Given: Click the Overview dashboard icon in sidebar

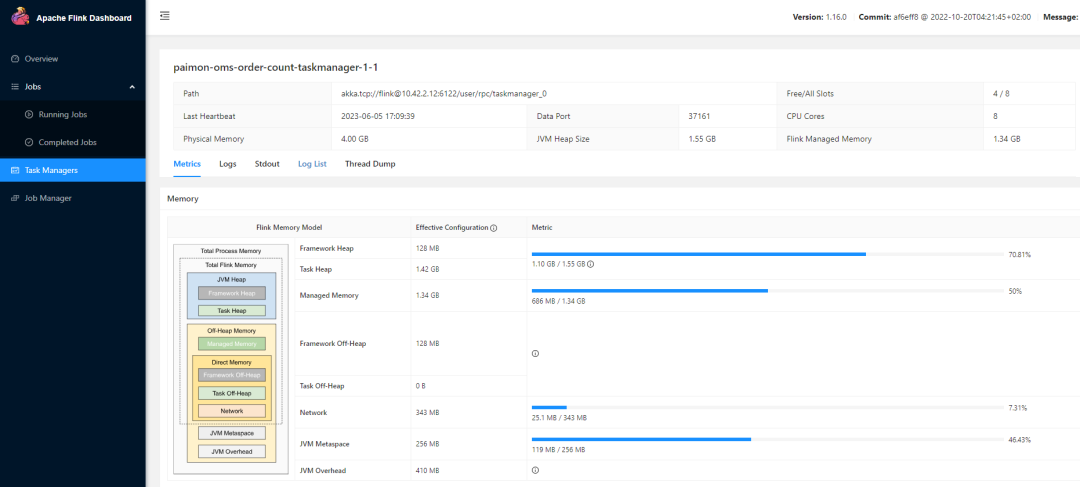Looking at the screenshot, I should coord(14,59).
